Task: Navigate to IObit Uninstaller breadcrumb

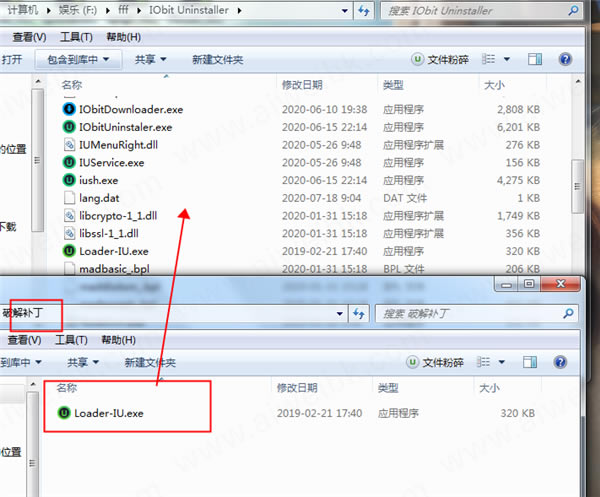Action: [x=189, y=10]
